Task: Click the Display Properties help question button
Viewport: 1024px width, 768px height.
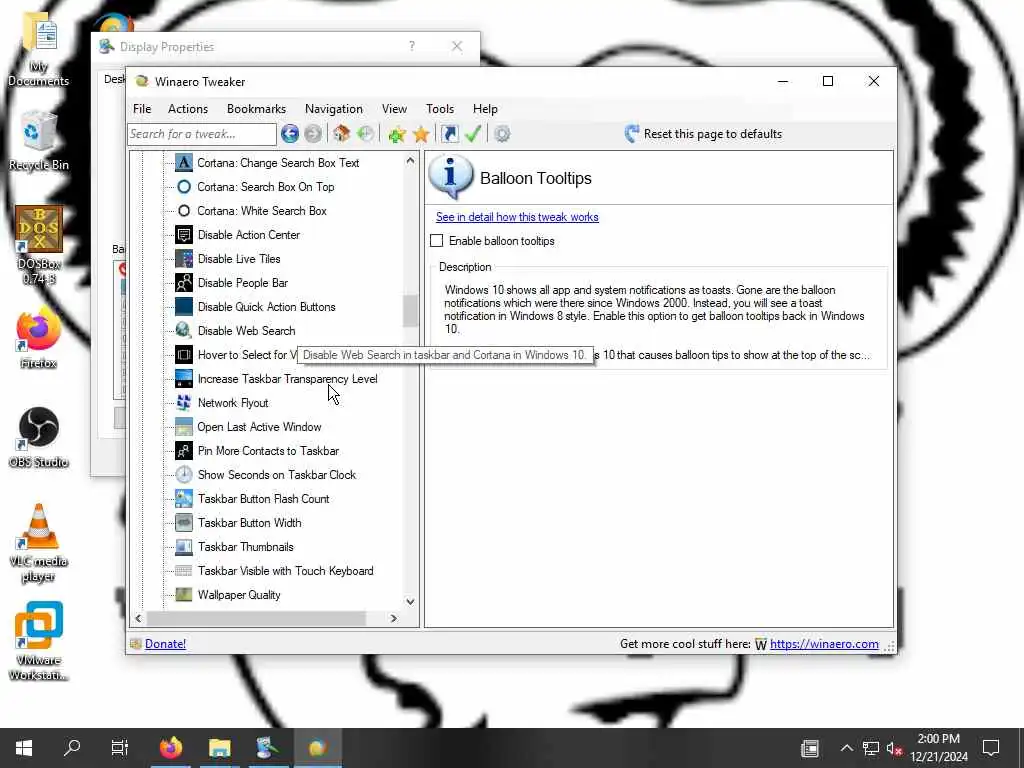Action: click(411, 46)
